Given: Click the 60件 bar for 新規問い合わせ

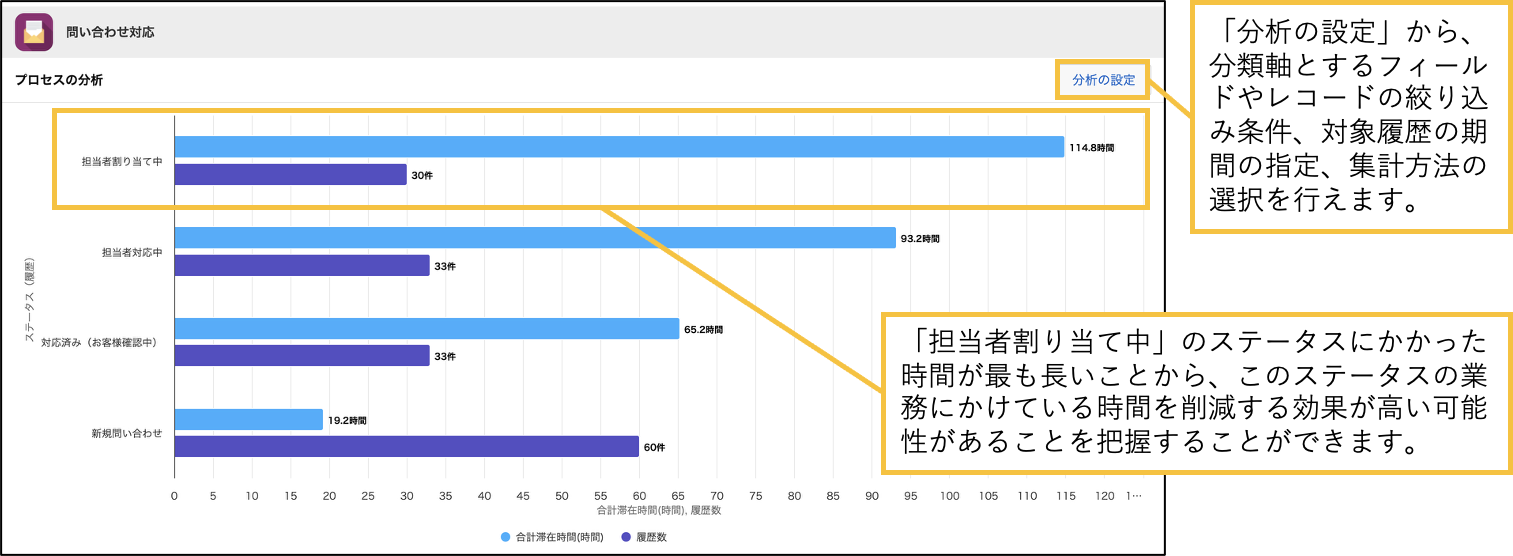Looking at the screenshot, I should (x=406, y=447).
